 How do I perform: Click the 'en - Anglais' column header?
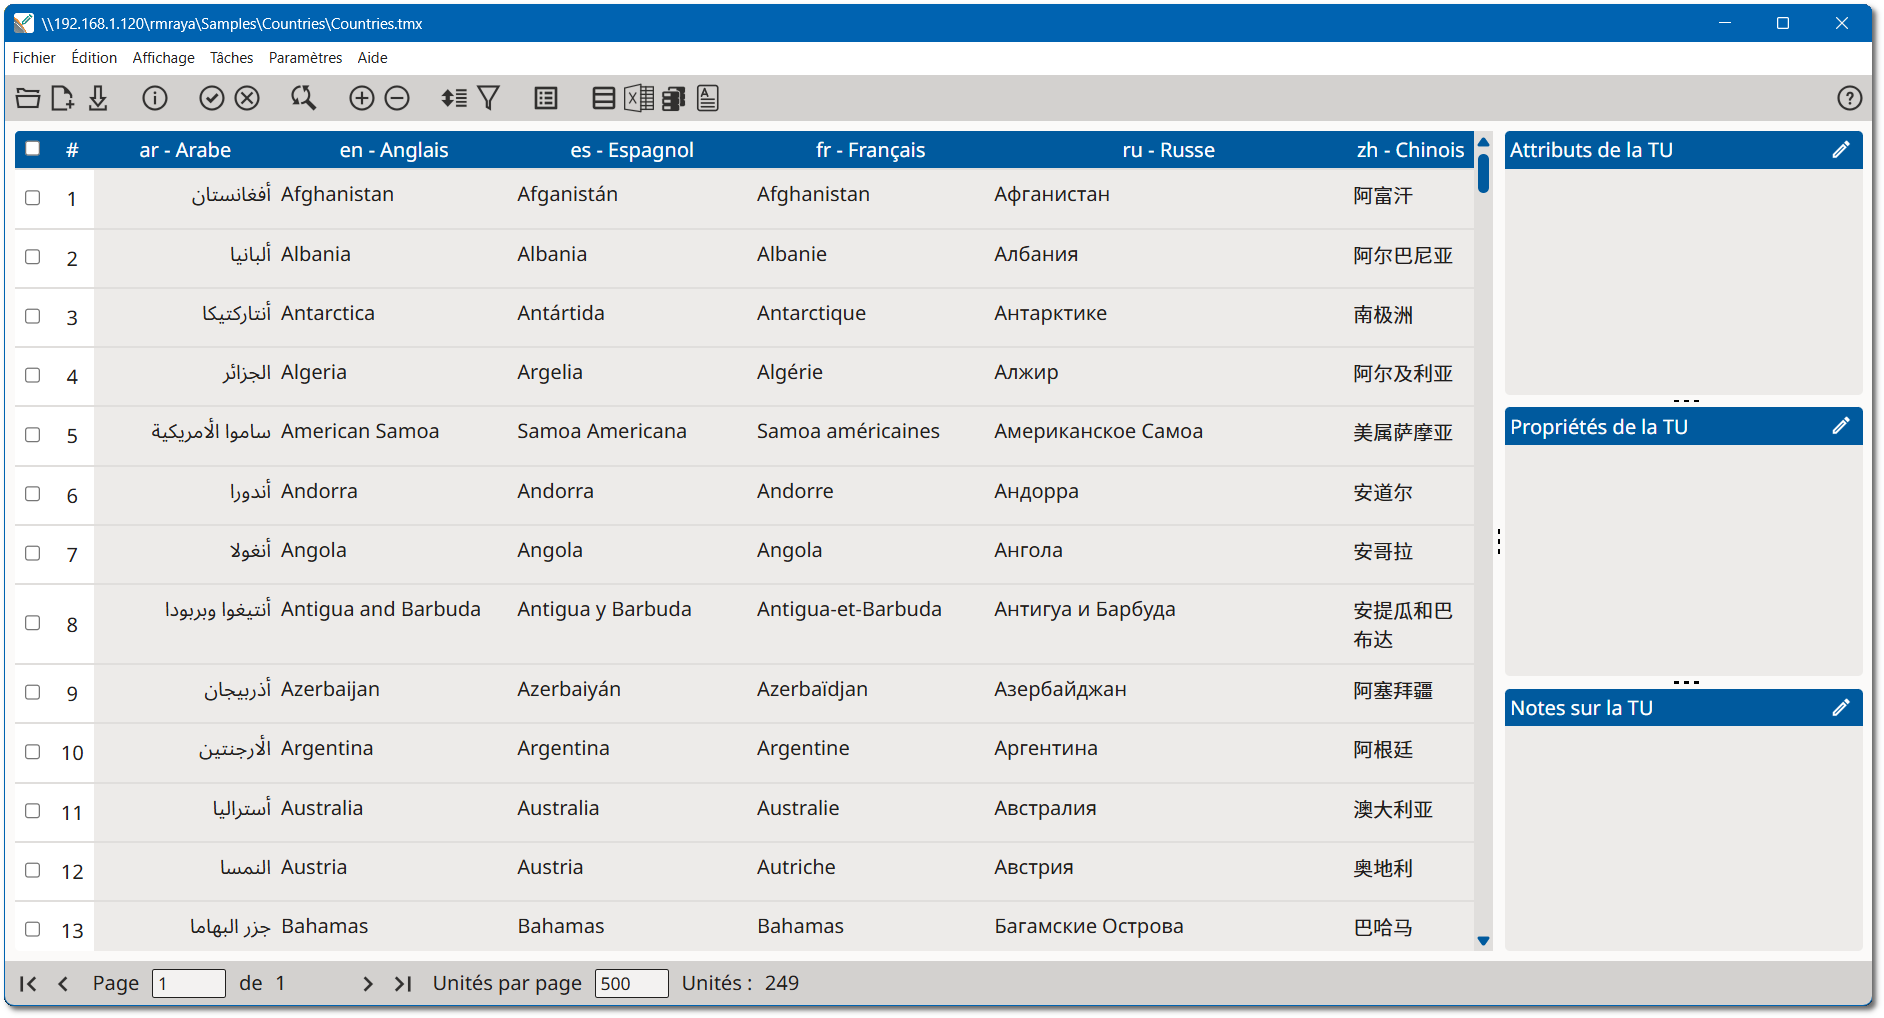tap(394, 150)
